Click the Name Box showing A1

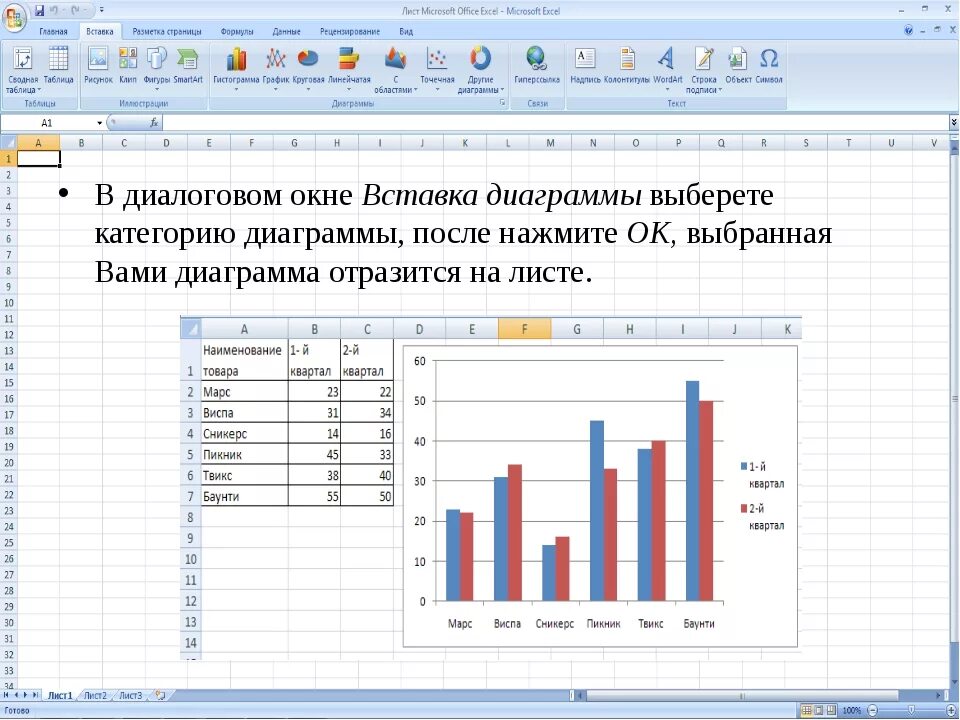[x=47, y=123]
